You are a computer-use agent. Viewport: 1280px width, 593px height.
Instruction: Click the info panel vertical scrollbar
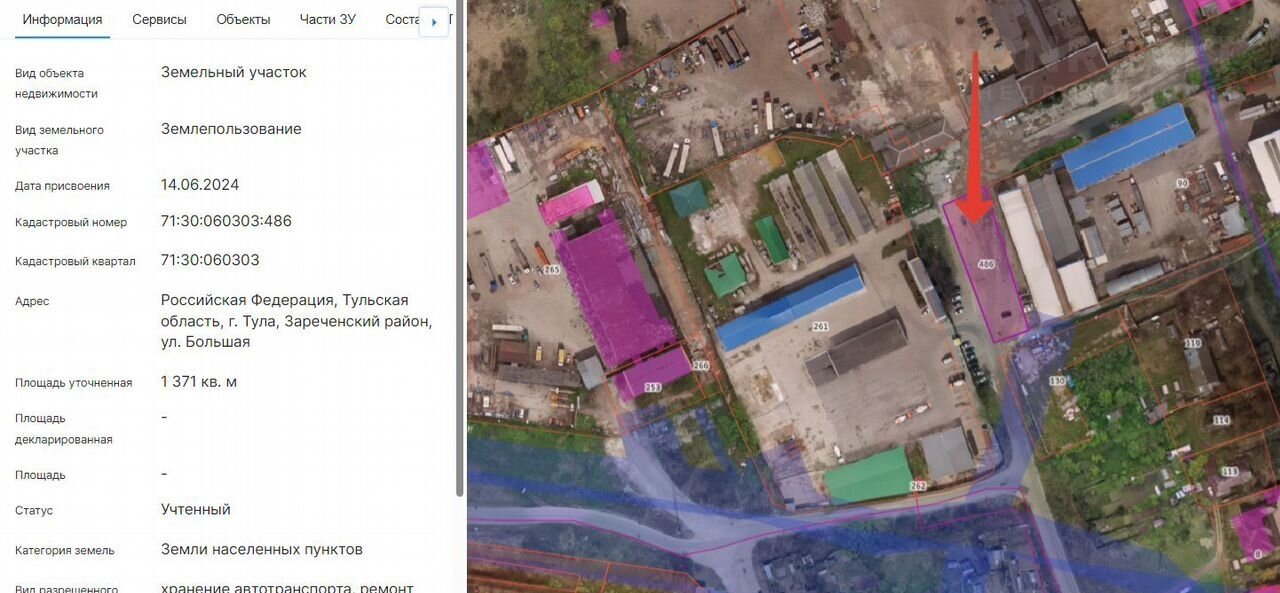pos(459,250)
